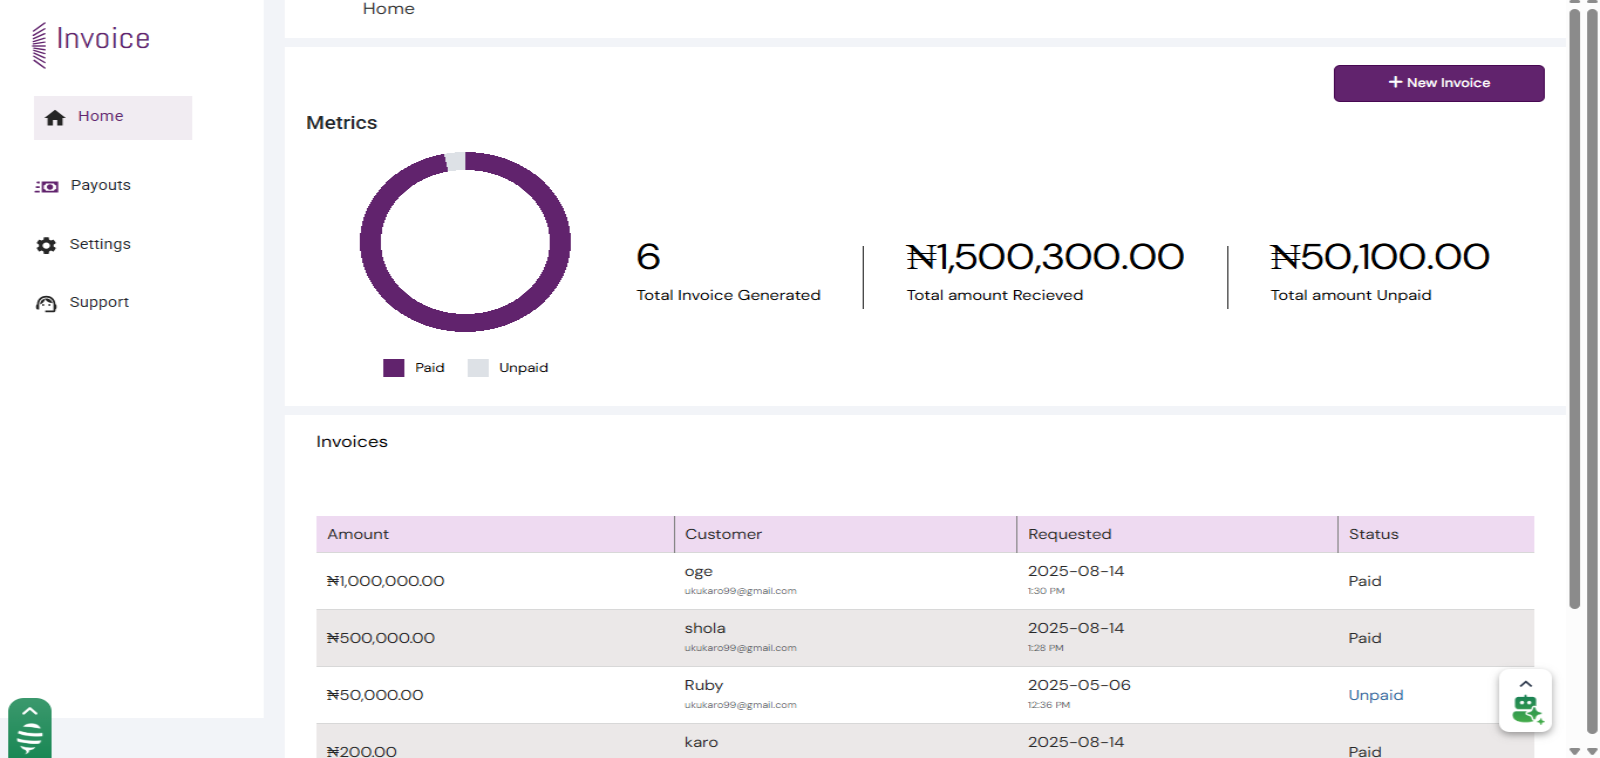Click the Home breadcrumb at top

(x=388, y=8)
